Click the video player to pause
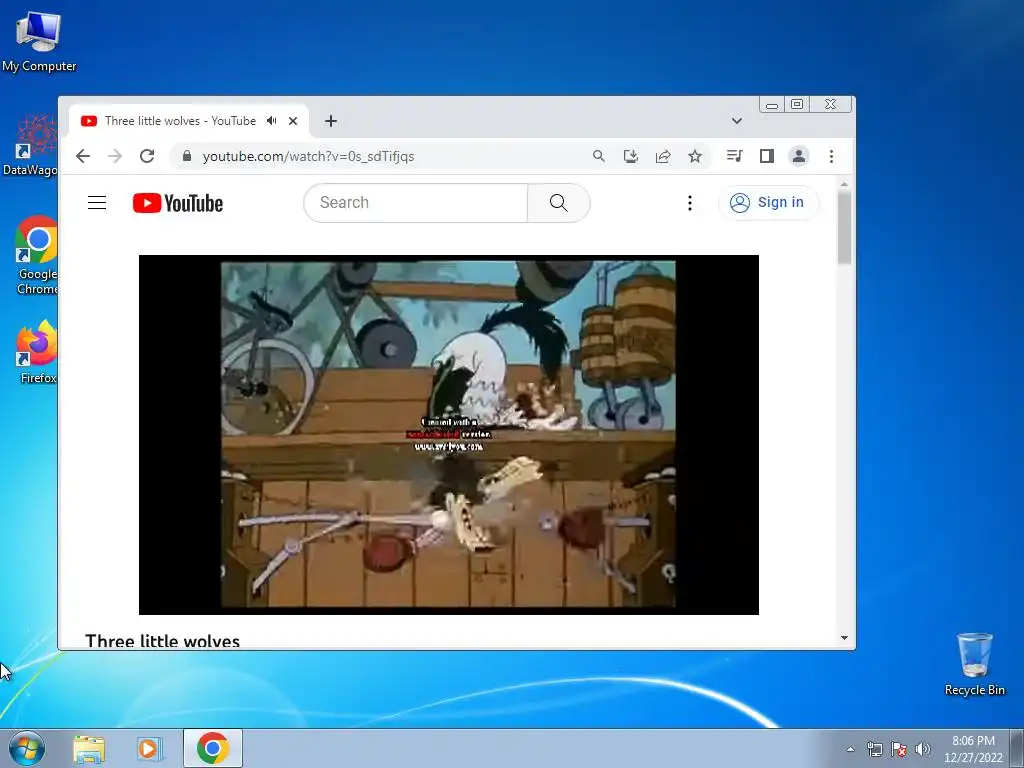 tap(449, 434)
